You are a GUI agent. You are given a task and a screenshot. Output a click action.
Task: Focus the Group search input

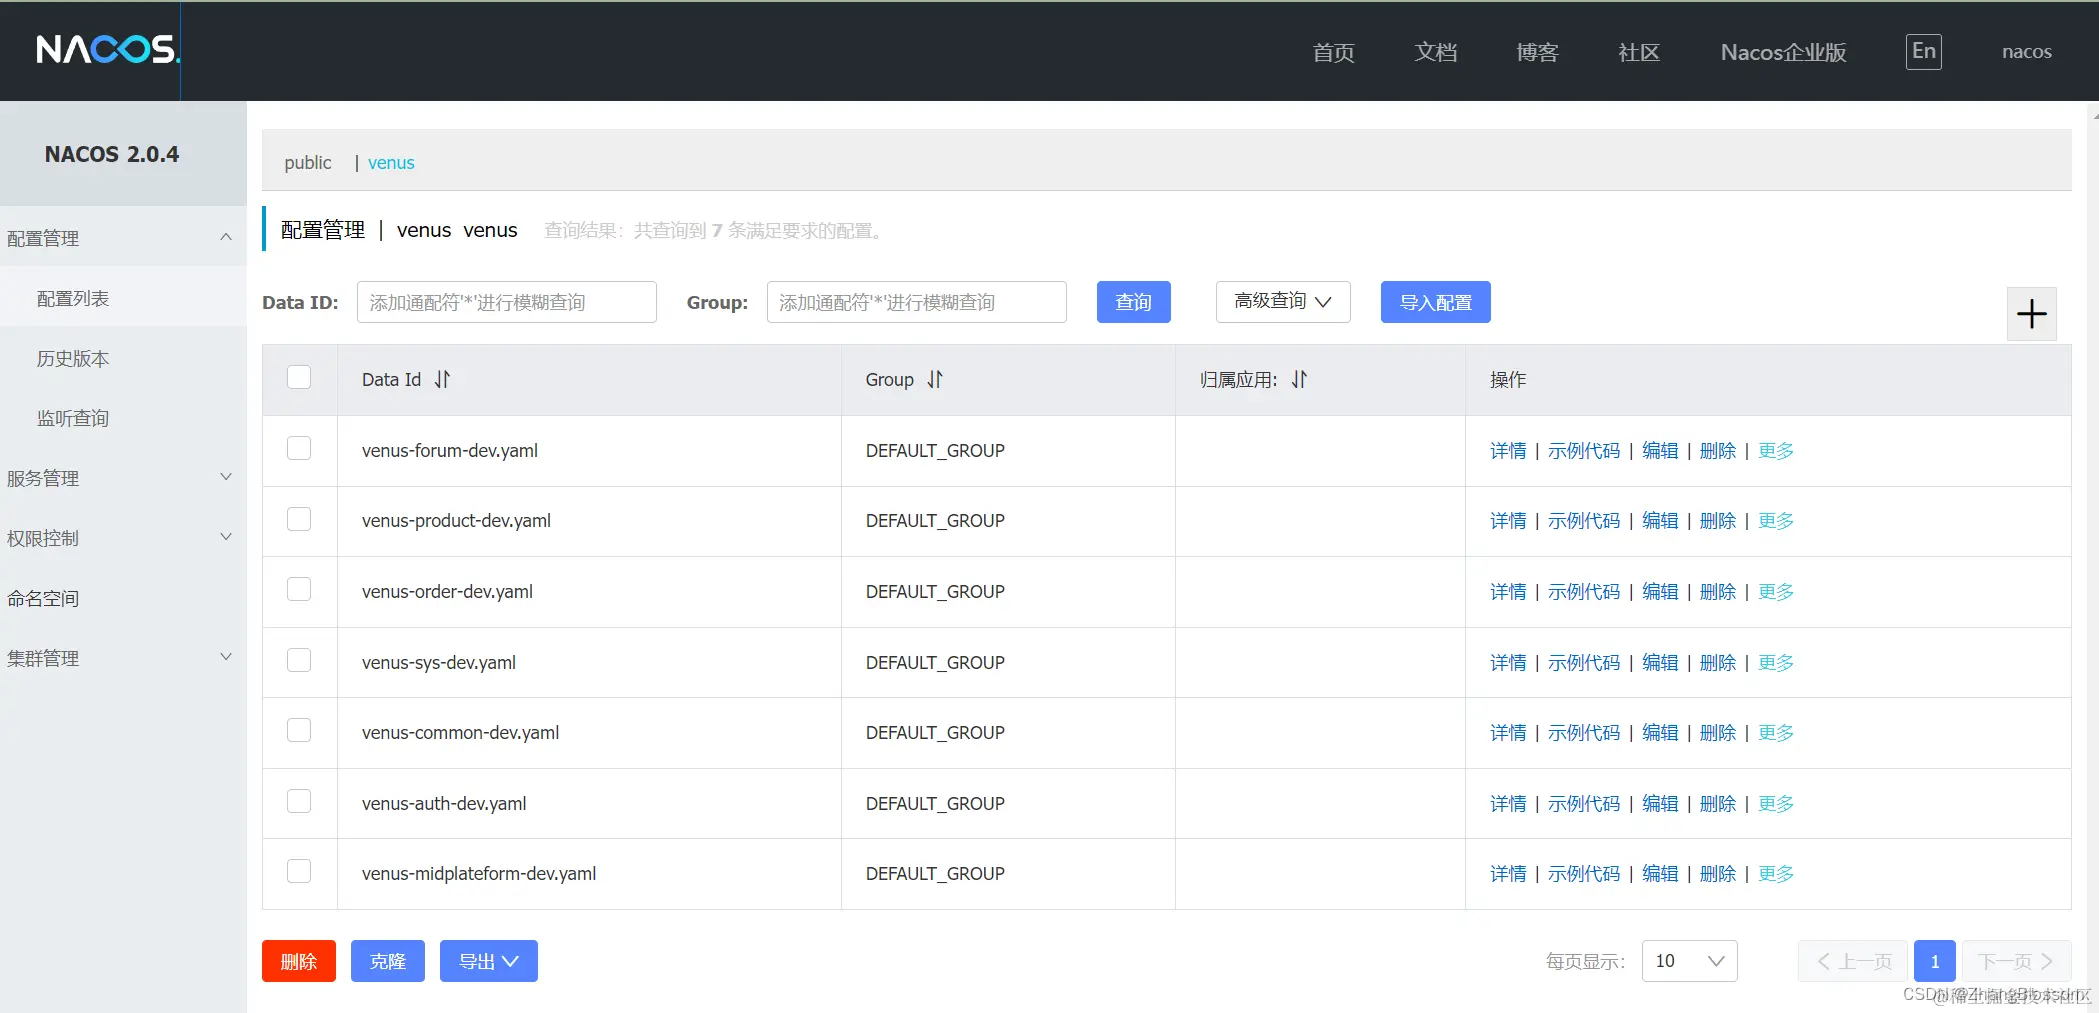pos(916,302)
